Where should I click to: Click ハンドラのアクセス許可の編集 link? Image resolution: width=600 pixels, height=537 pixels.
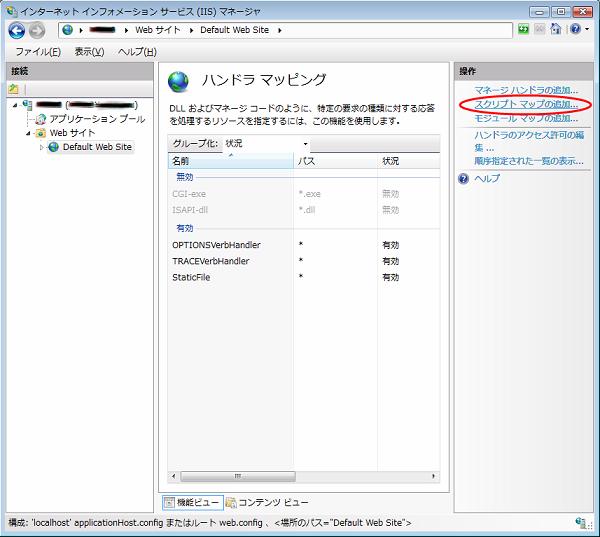[529, 141]
